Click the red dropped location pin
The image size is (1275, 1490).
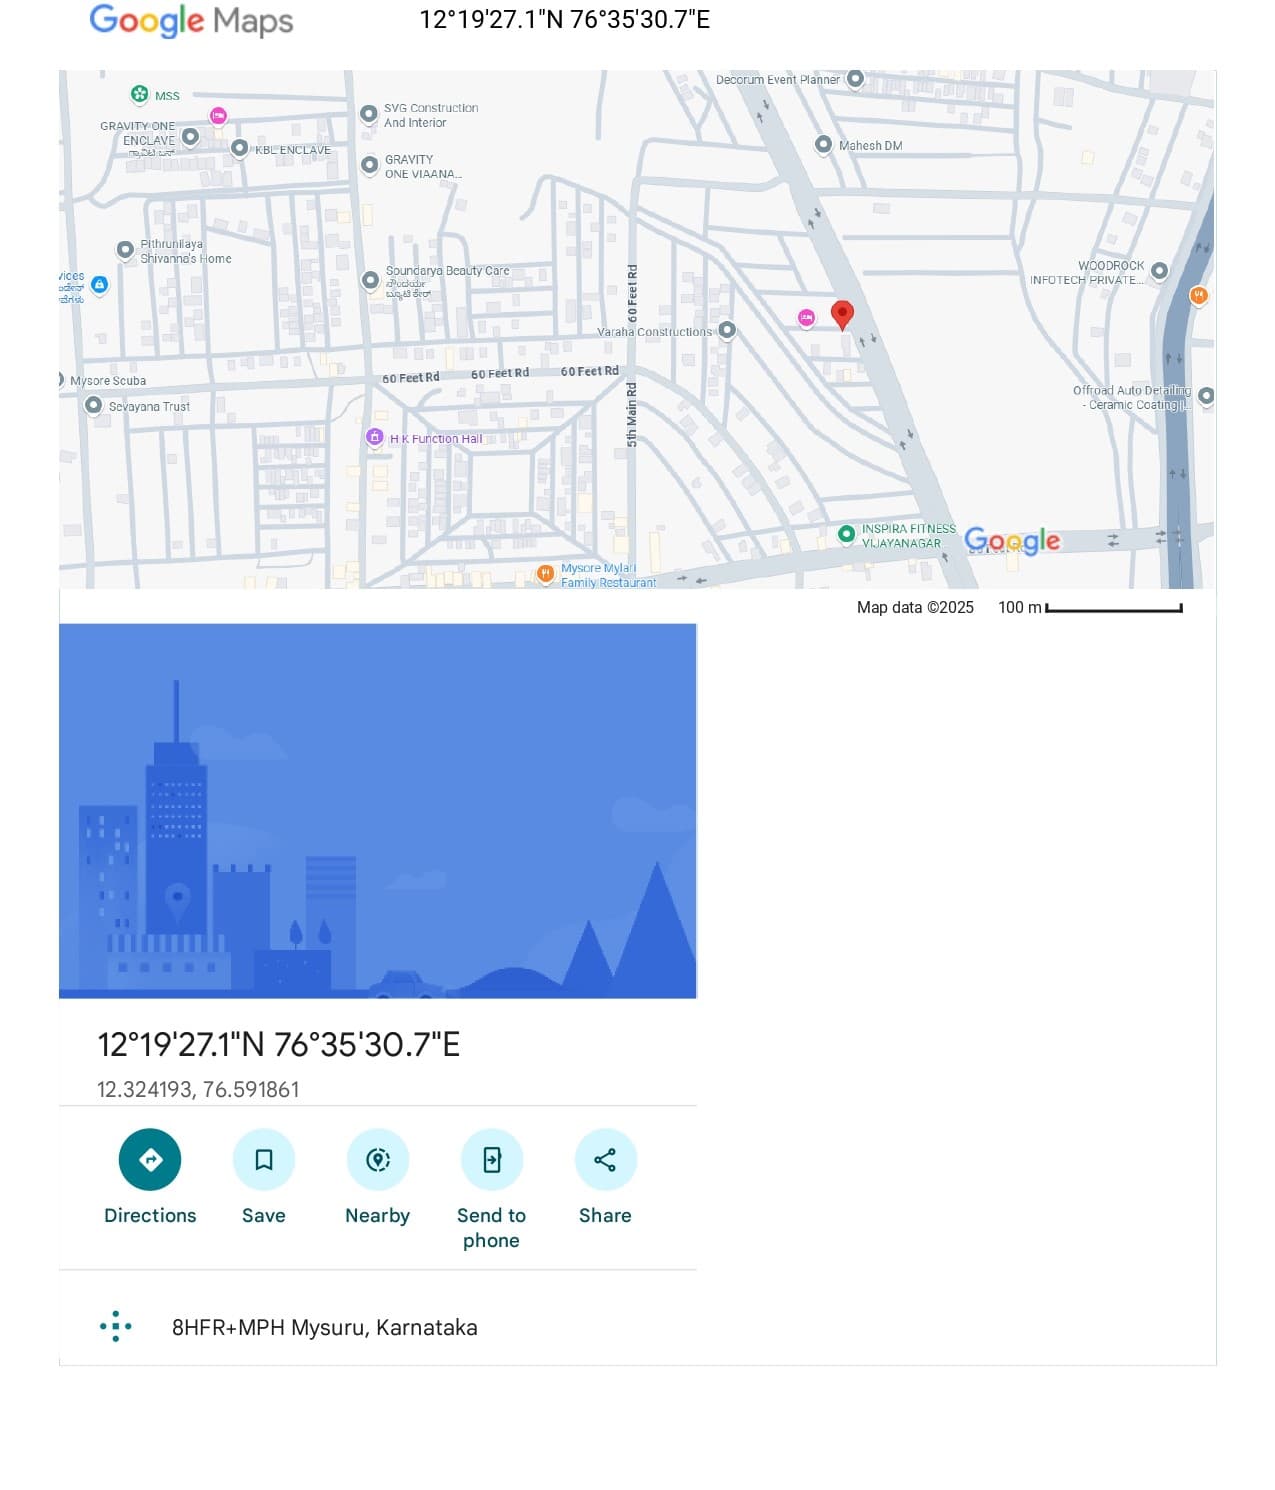click(x=842, y=315)
